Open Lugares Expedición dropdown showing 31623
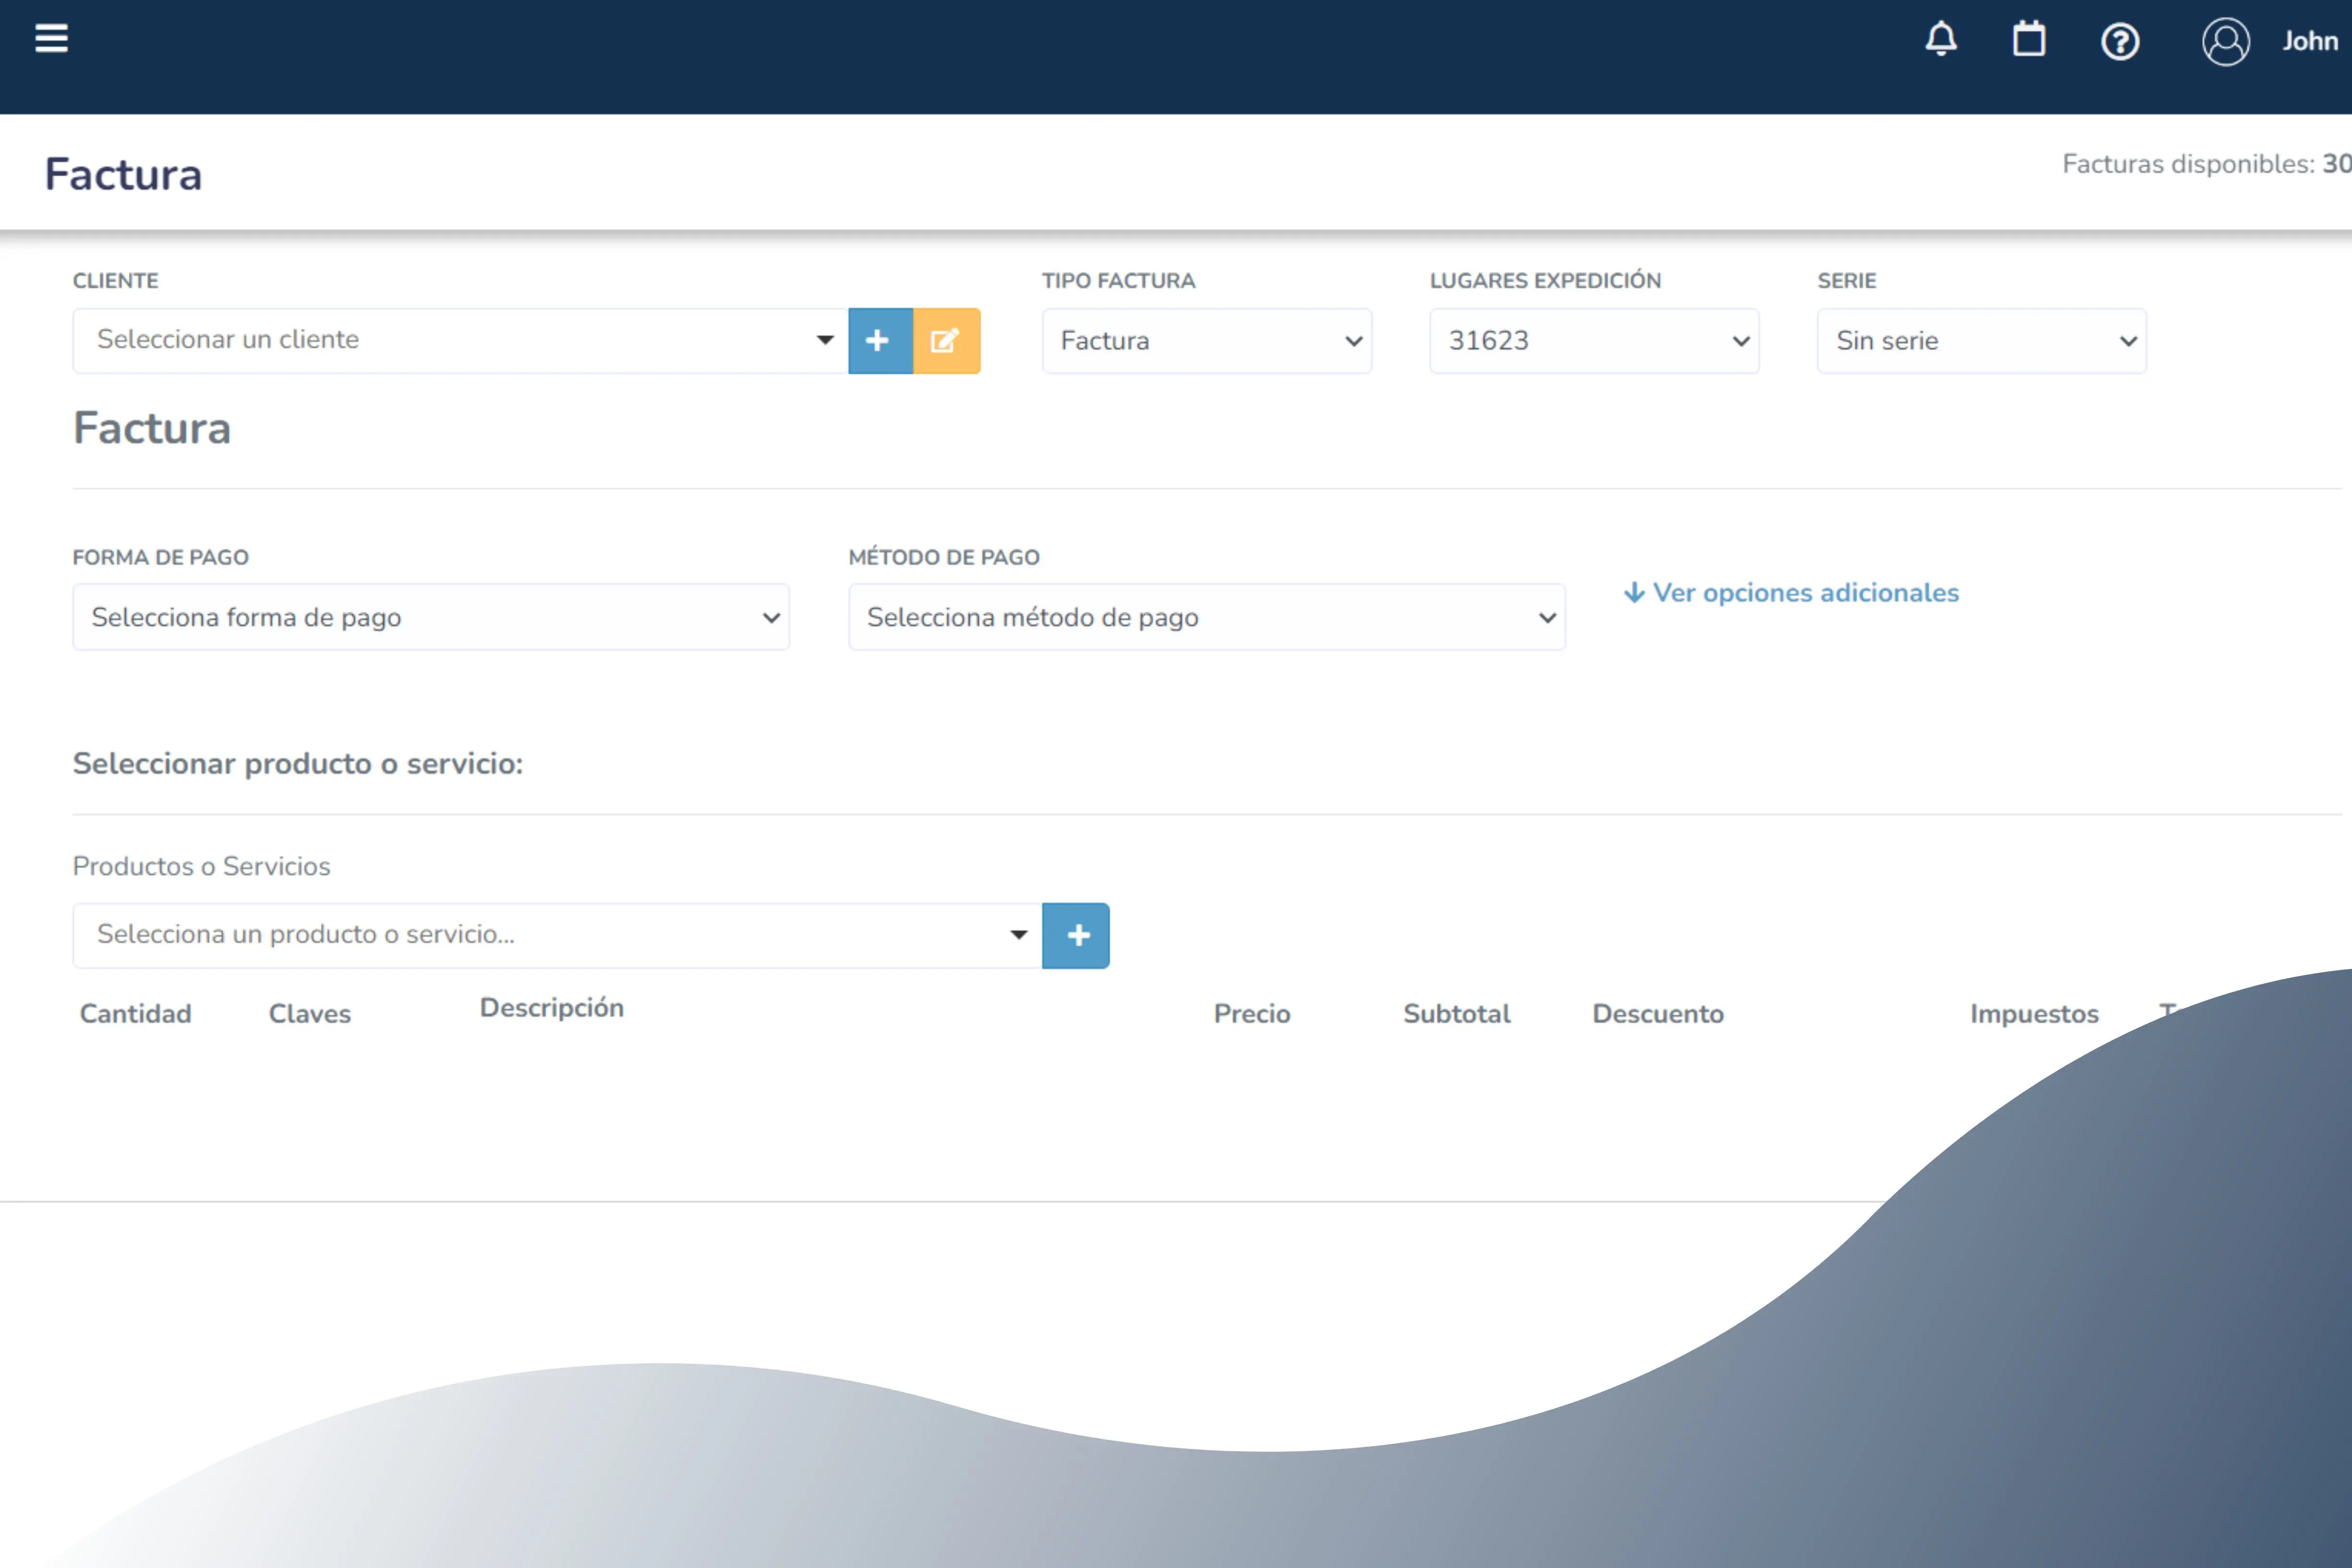 point(1594,341)
